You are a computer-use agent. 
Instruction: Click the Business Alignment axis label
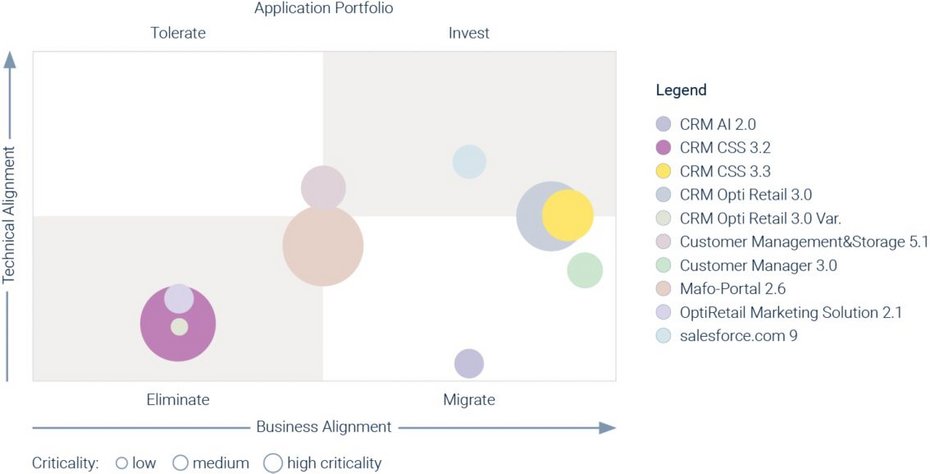click(x=324, y=427)
